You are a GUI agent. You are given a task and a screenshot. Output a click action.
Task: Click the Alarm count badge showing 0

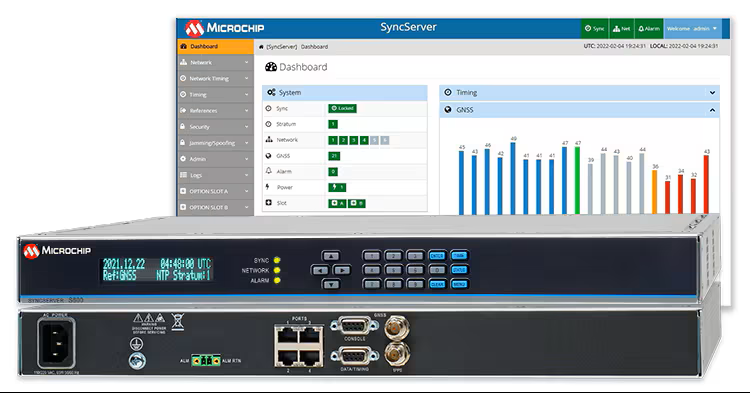[x=333, y=172]
